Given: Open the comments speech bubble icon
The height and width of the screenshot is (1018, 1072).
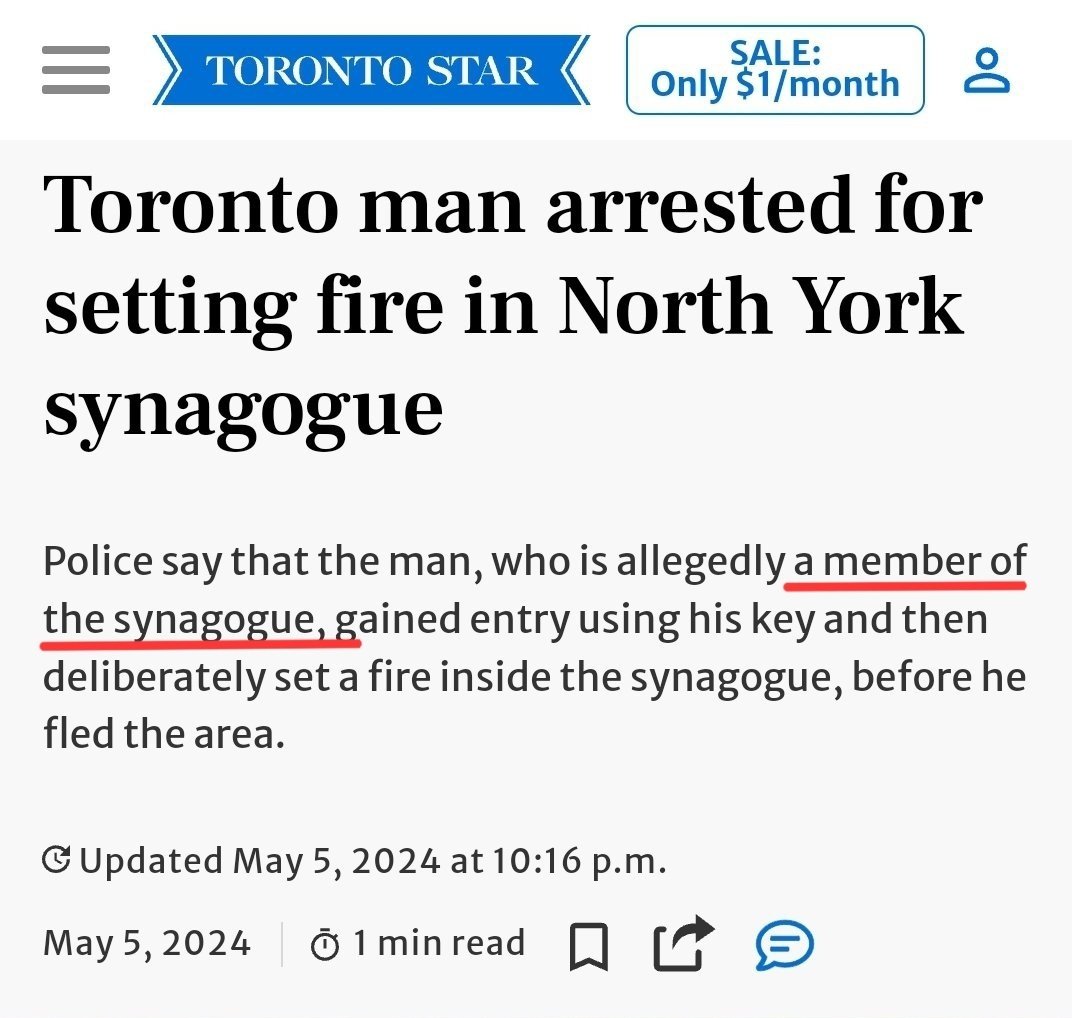Looking at the screenshot, I should [785, 946].
